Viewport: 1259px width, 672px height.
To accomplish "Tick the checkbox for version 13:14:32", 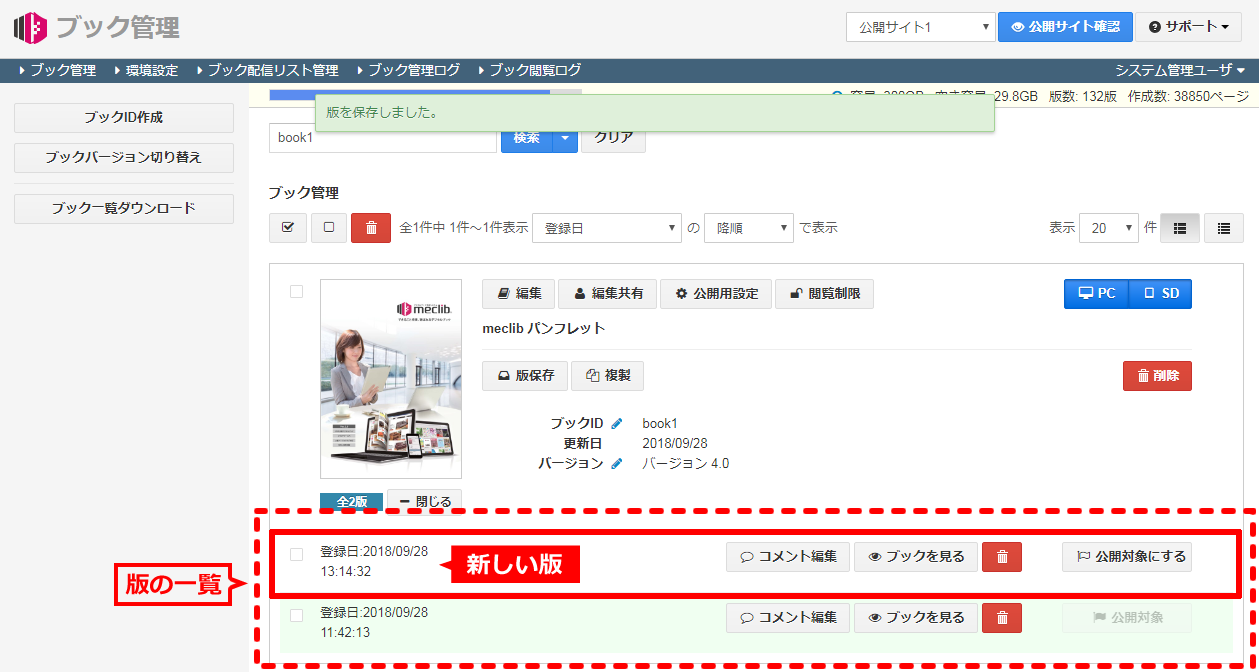I will (296, 554).
